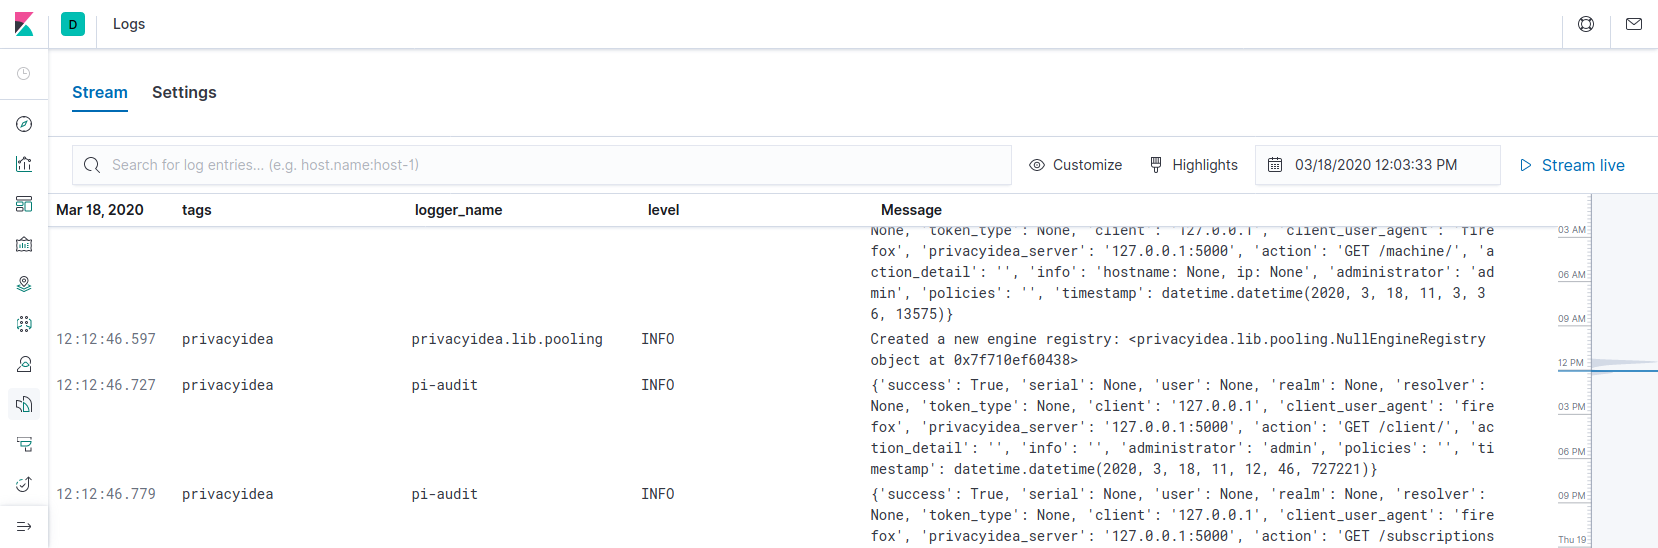Screen dimensions: 1658x548
Task: Select timestamp 12:12:46.779 entry
Action: coord(106,494)
